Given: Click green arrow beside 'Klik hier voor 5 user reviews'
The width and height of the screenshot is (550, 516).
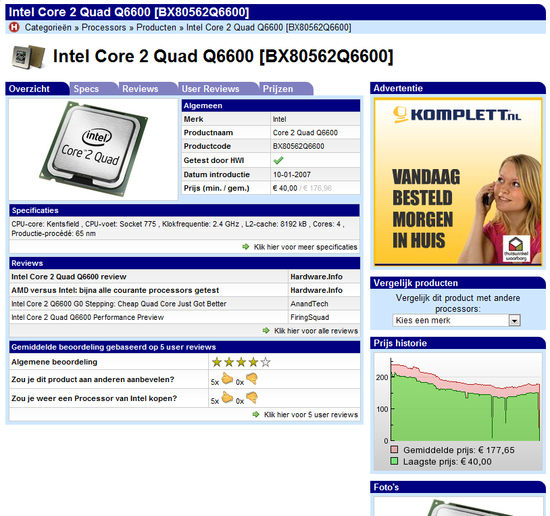Looking at the screenshot, I should pyautogui.click(x=256, y=414).
